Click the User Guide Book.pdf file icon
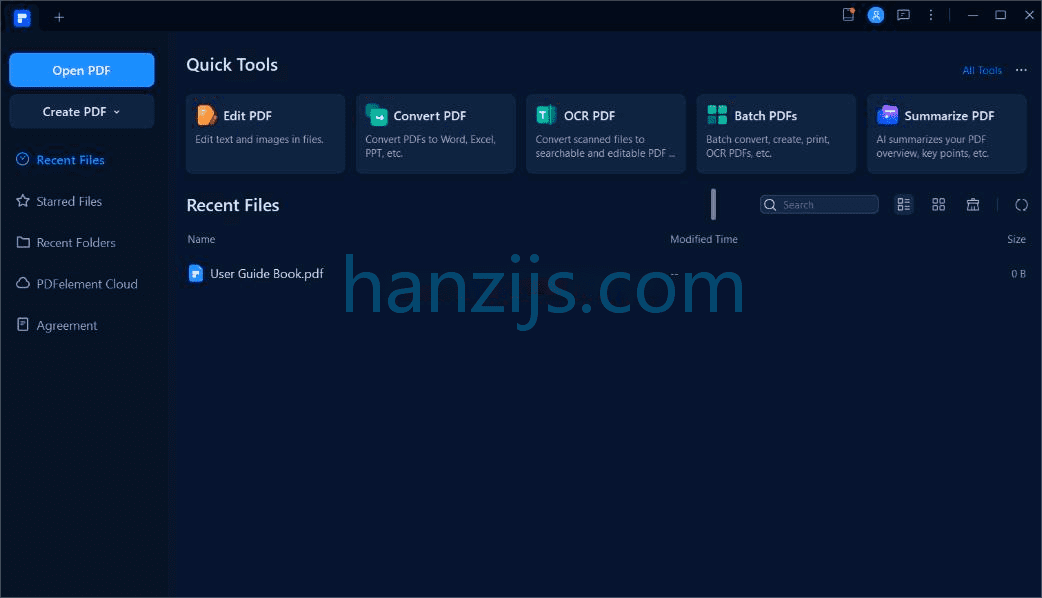Viewport: 1042px width, 598px height. pyautogui.click(x=196, y=274)
